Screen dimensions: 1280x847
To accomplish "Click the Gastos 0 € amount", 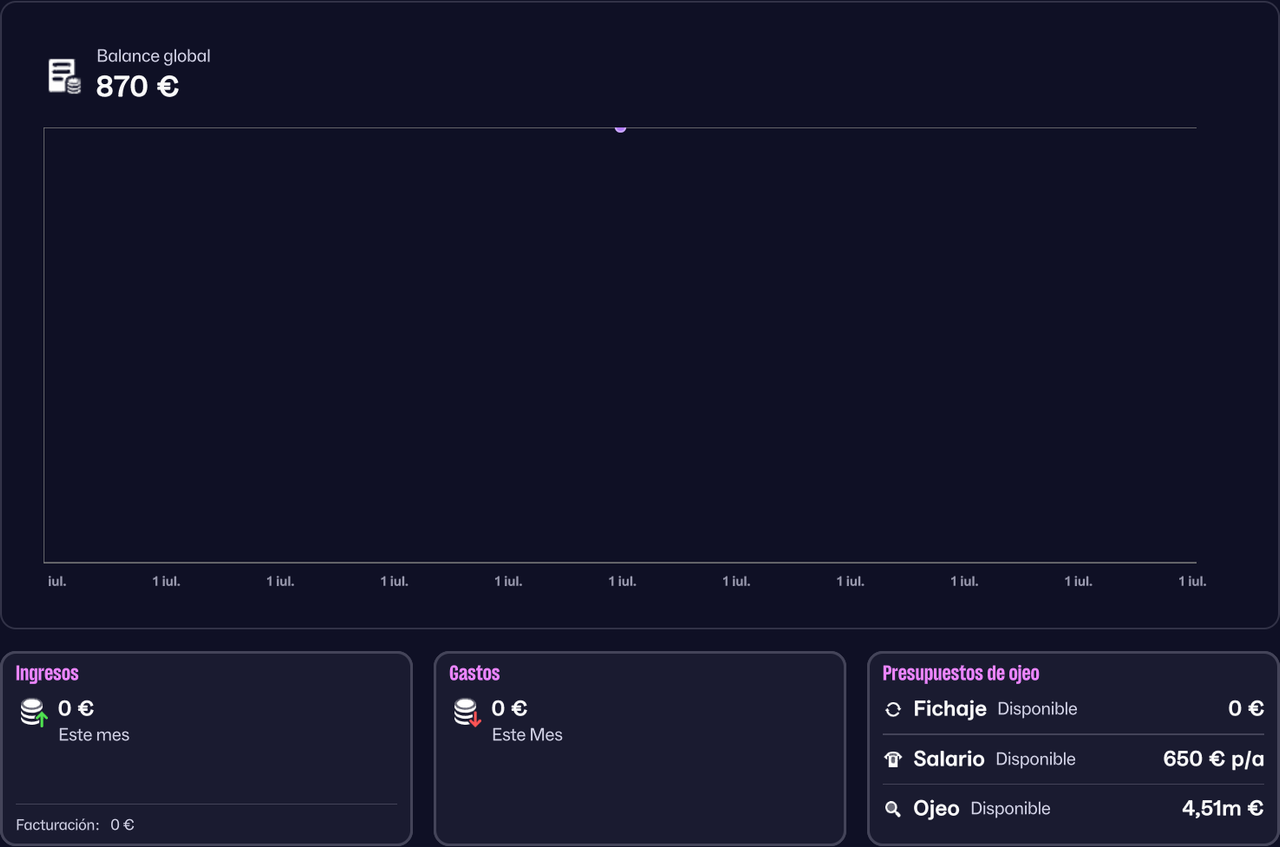I will pyautogui.click(x=509, y=709).
